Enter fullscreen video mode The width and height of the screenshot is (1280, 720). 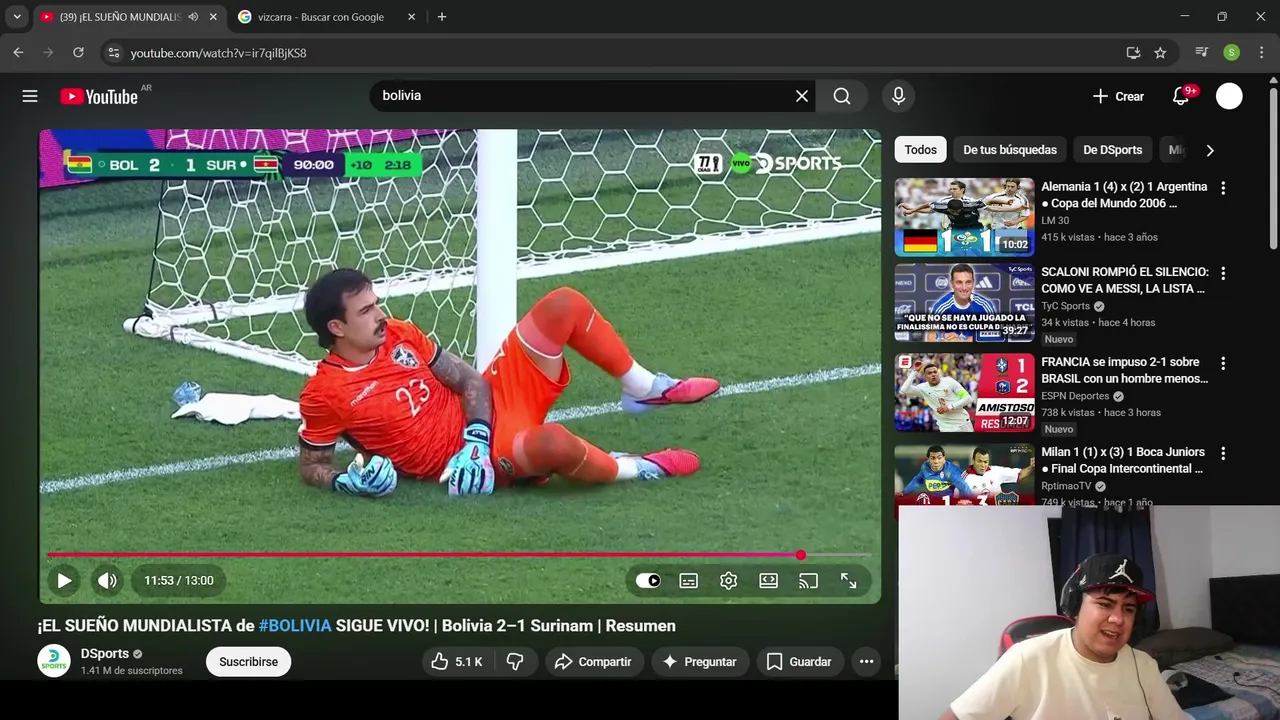pos(848,580)
